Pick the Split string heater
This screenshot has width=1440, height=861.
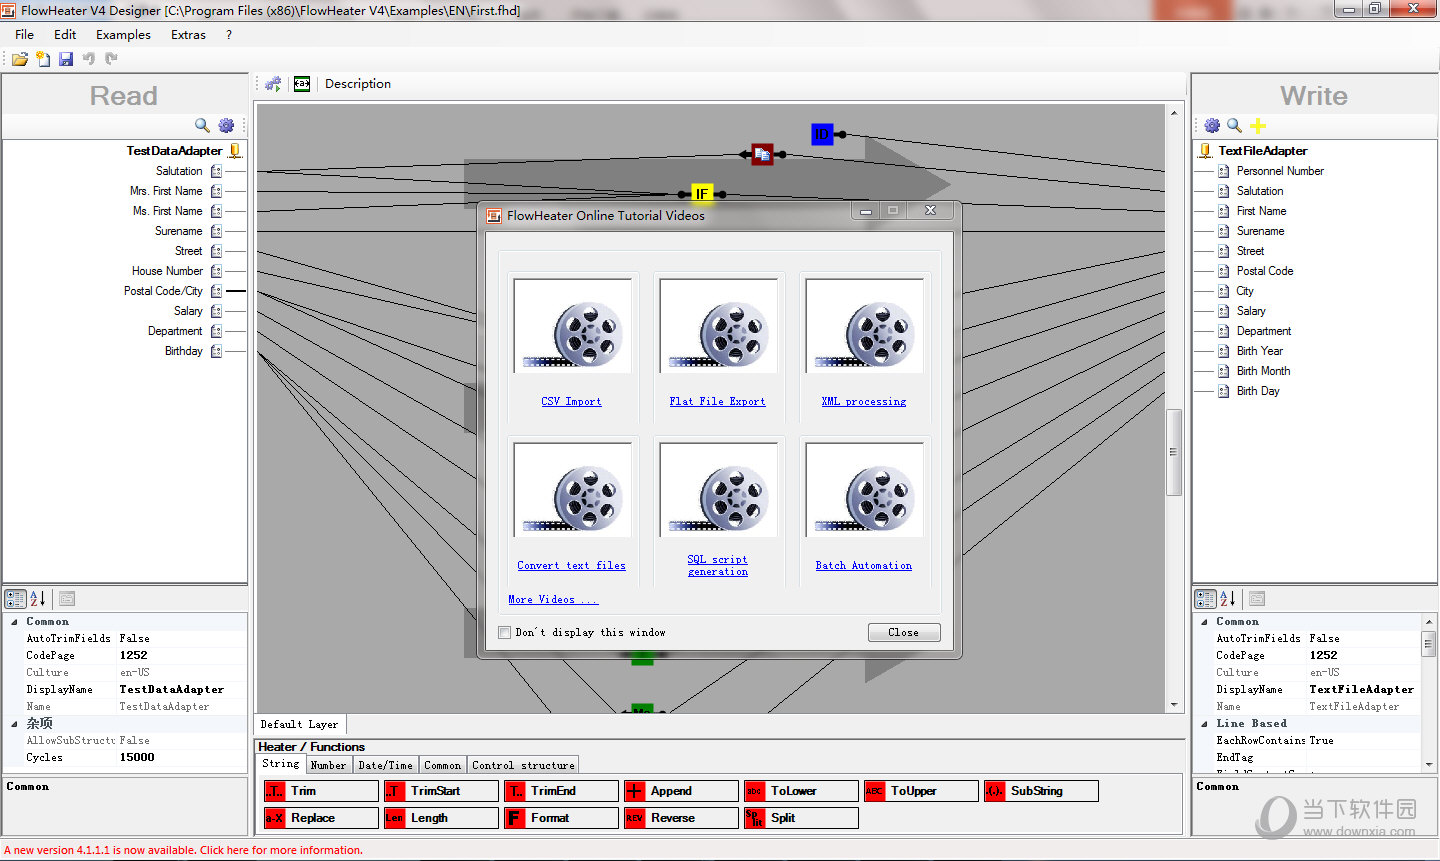pos(801,818)
